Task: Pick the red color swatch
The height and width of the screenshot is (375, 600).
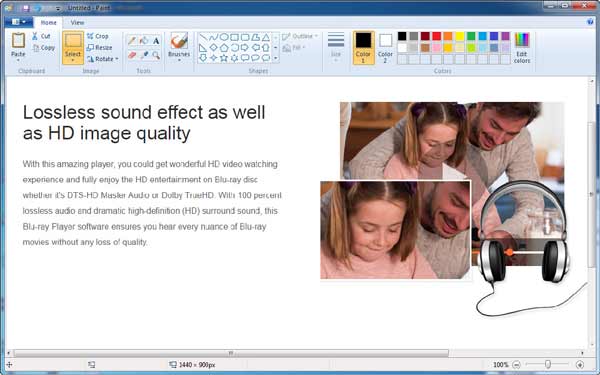Action: (437, 36)
